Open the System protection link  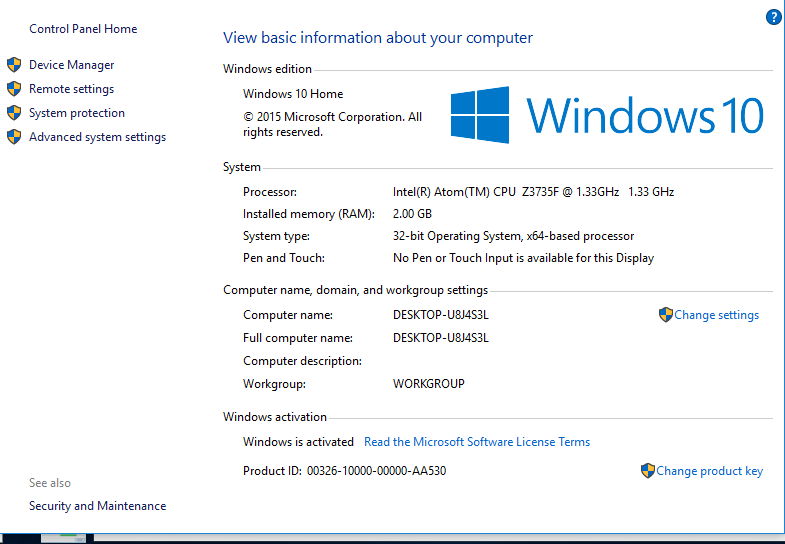pos(77,113)
